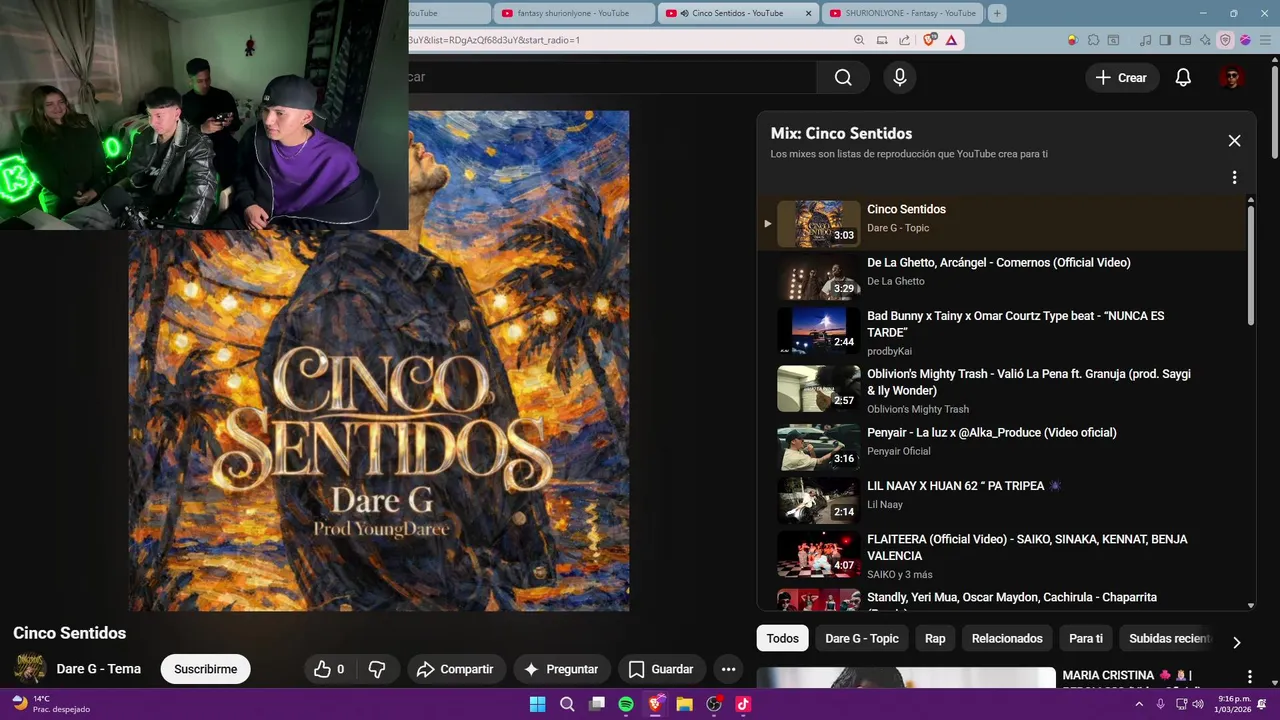The width and height of the screenshot is (1280, 720).
Task: Click the page vertical scrollbar
Action: (1274, 110)
